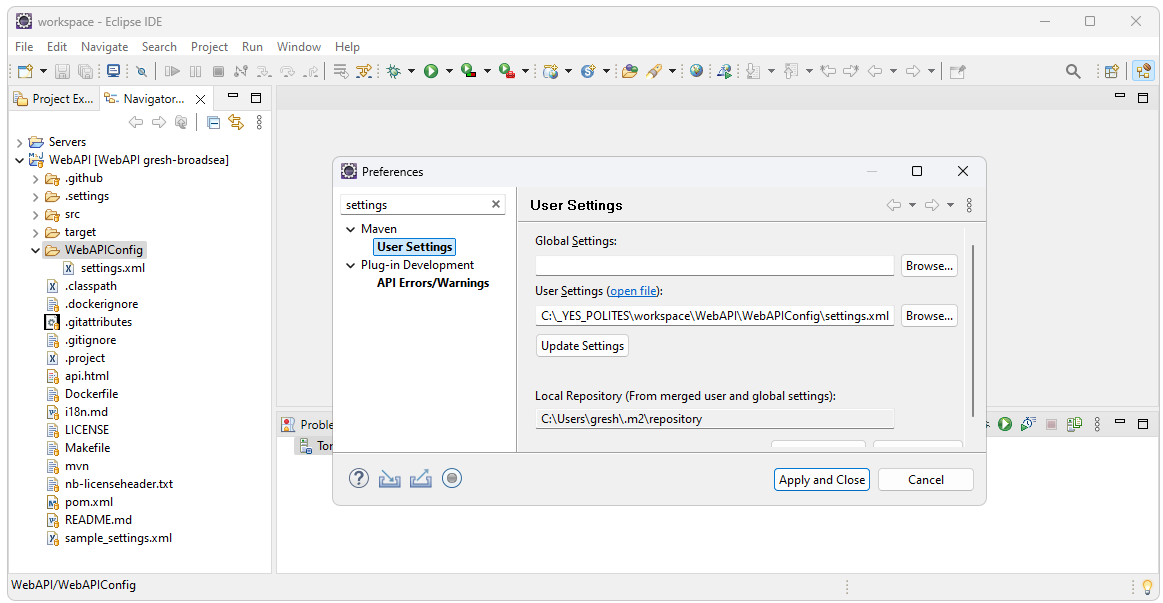1163x603 pixels.
Task: Click the Oomph preference recorder icon
Action: coord(452,478)
